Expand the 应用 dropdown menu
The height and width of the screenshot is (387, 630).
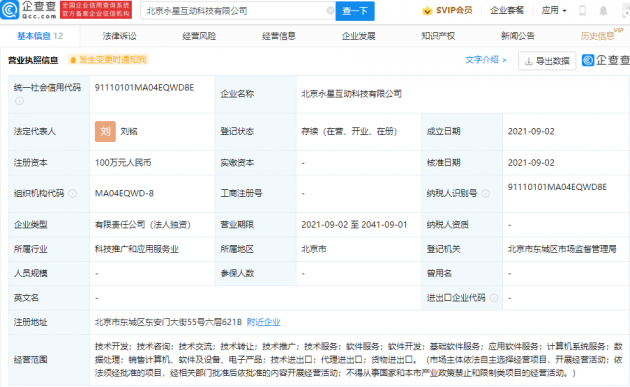tap(554, 10)
